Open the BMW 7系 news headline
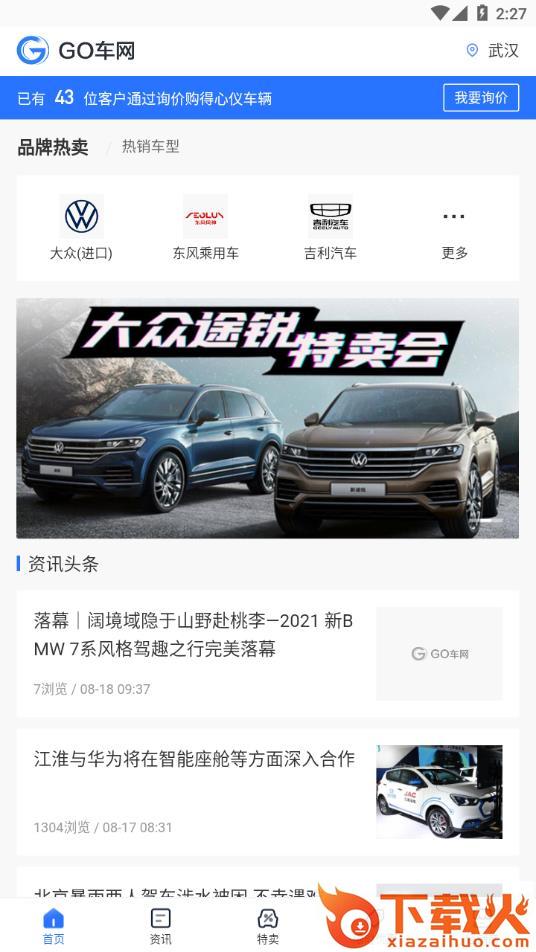This screenshot has height=952, width=536. click(x=193, y=634)
